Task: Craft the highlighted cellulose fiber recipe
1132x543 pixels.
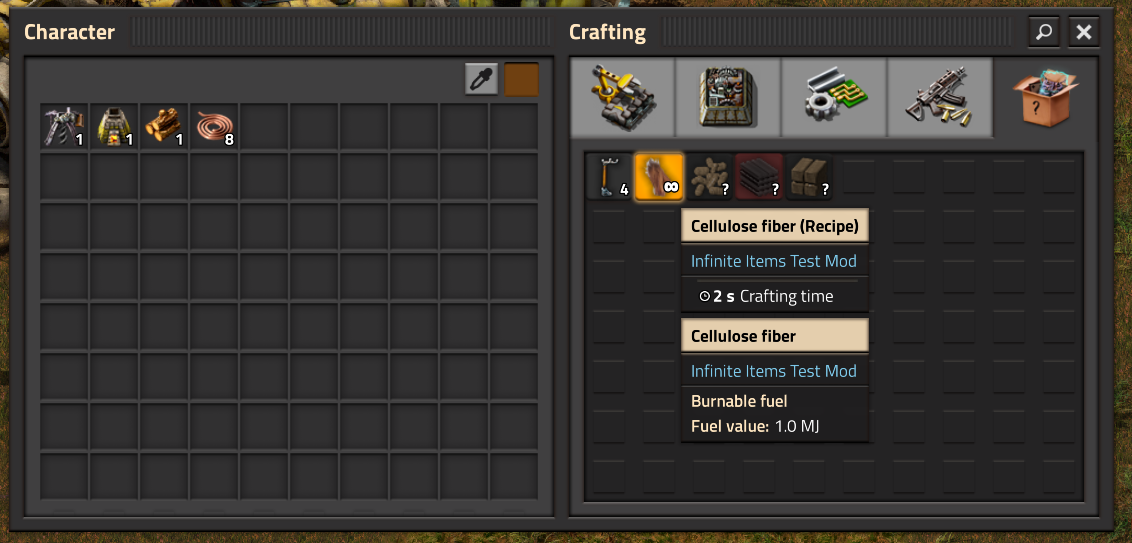Action: click(x=659, y=176)
